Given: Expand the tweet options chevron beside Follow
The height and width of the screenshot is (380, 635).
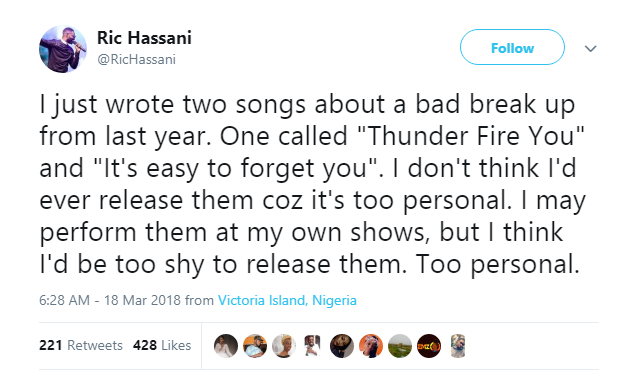Looking at the screenshot, I should [x=591, y=49].
